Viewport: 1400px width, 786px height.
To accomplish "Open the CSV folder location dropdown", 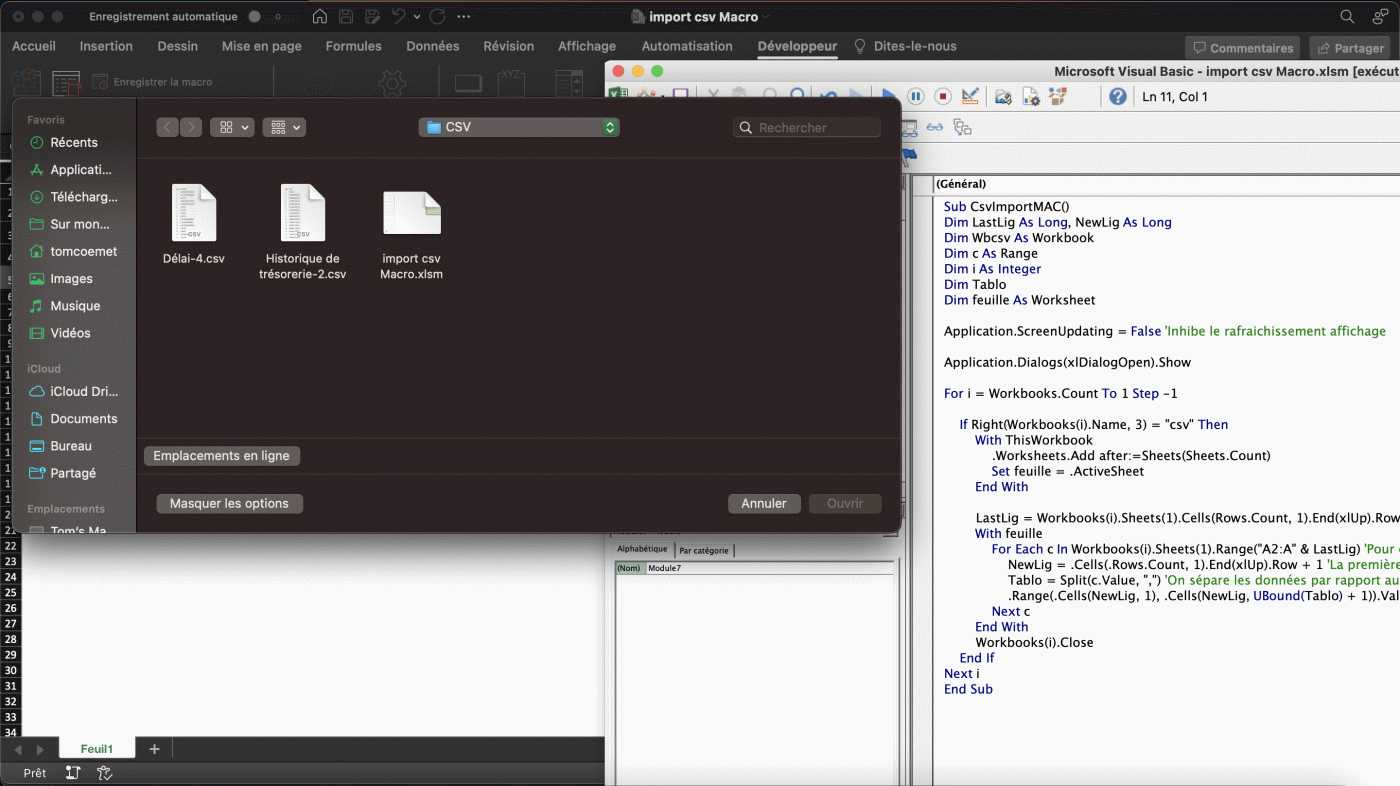I will [x=519, y=127].
